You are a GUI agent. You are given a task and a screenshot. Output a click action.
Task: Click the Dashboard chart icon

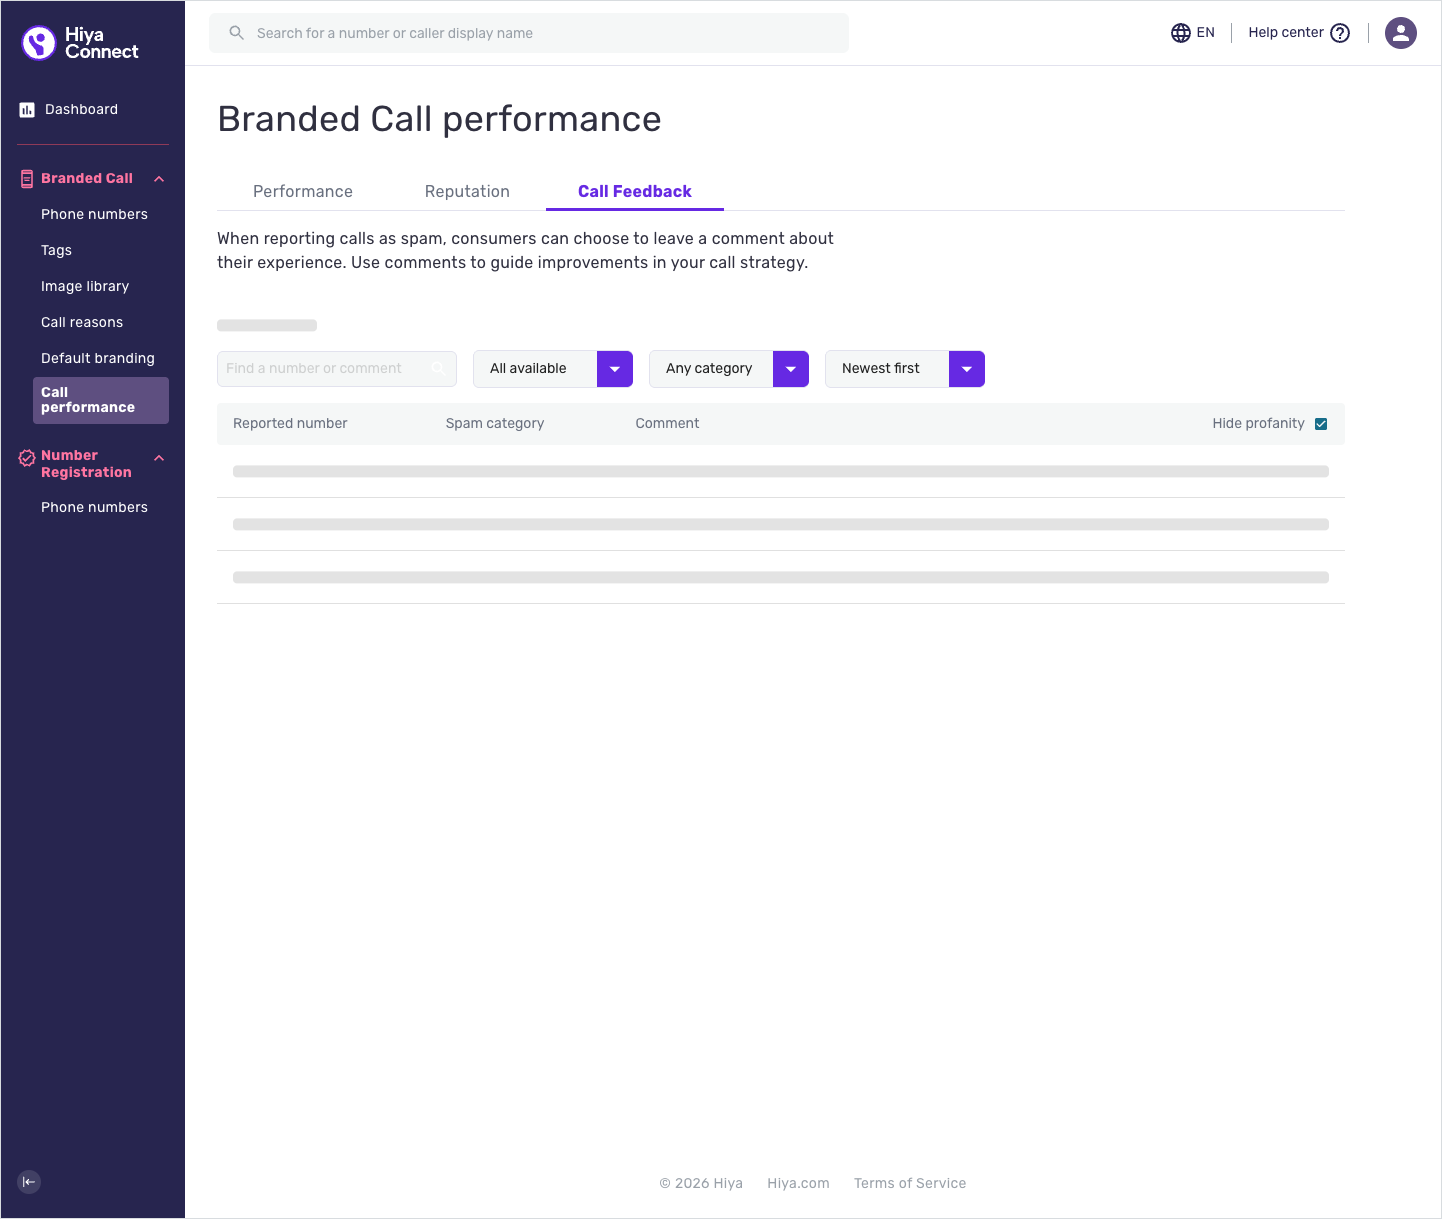[x=27, y=110]
